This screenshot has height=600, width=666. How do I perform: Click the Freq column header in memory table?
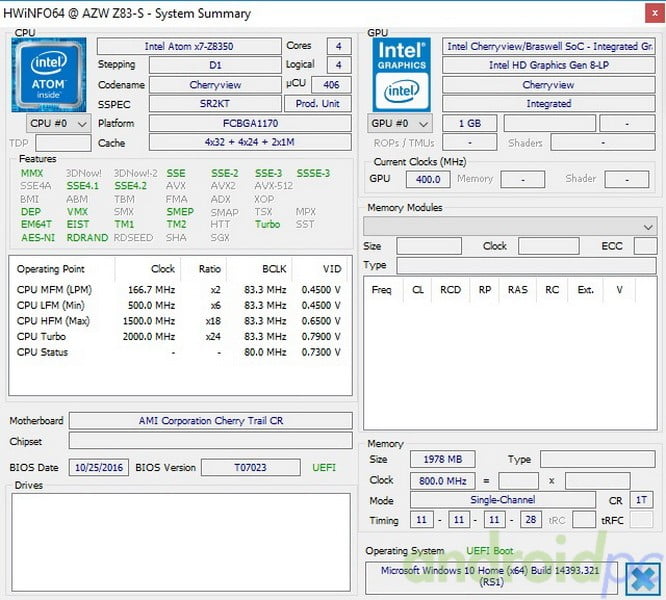[381, 290]
